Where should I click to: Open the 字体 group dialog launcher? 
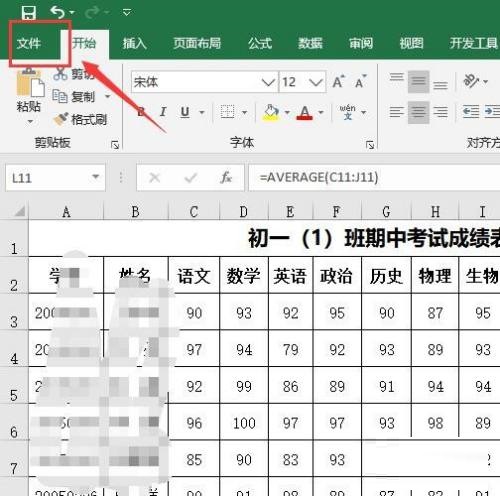point(370,145)
